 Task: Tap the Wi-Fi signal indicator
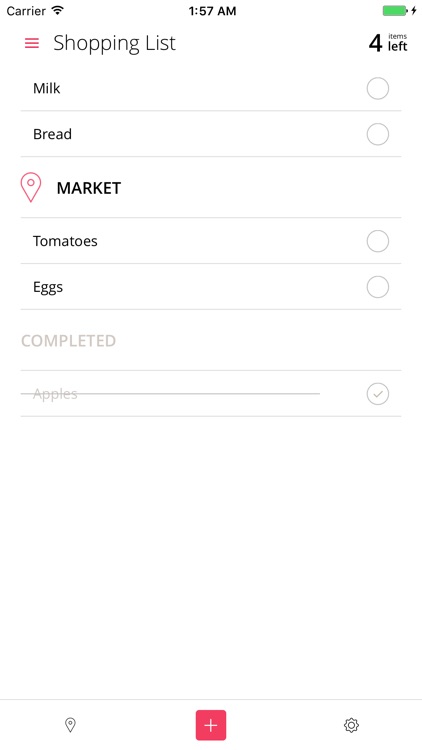click(x=57, y=10)
